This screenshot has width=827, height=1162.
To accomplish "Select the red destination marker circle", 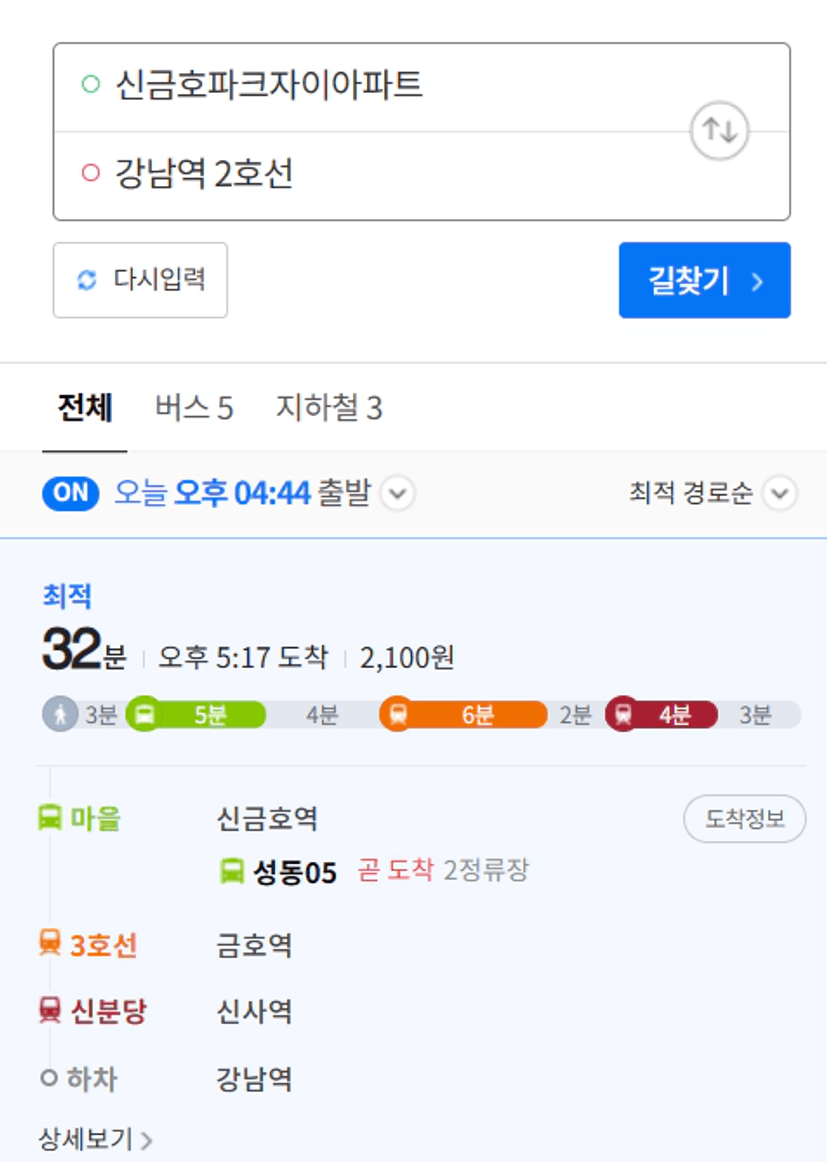I will (x=91, y=173).
